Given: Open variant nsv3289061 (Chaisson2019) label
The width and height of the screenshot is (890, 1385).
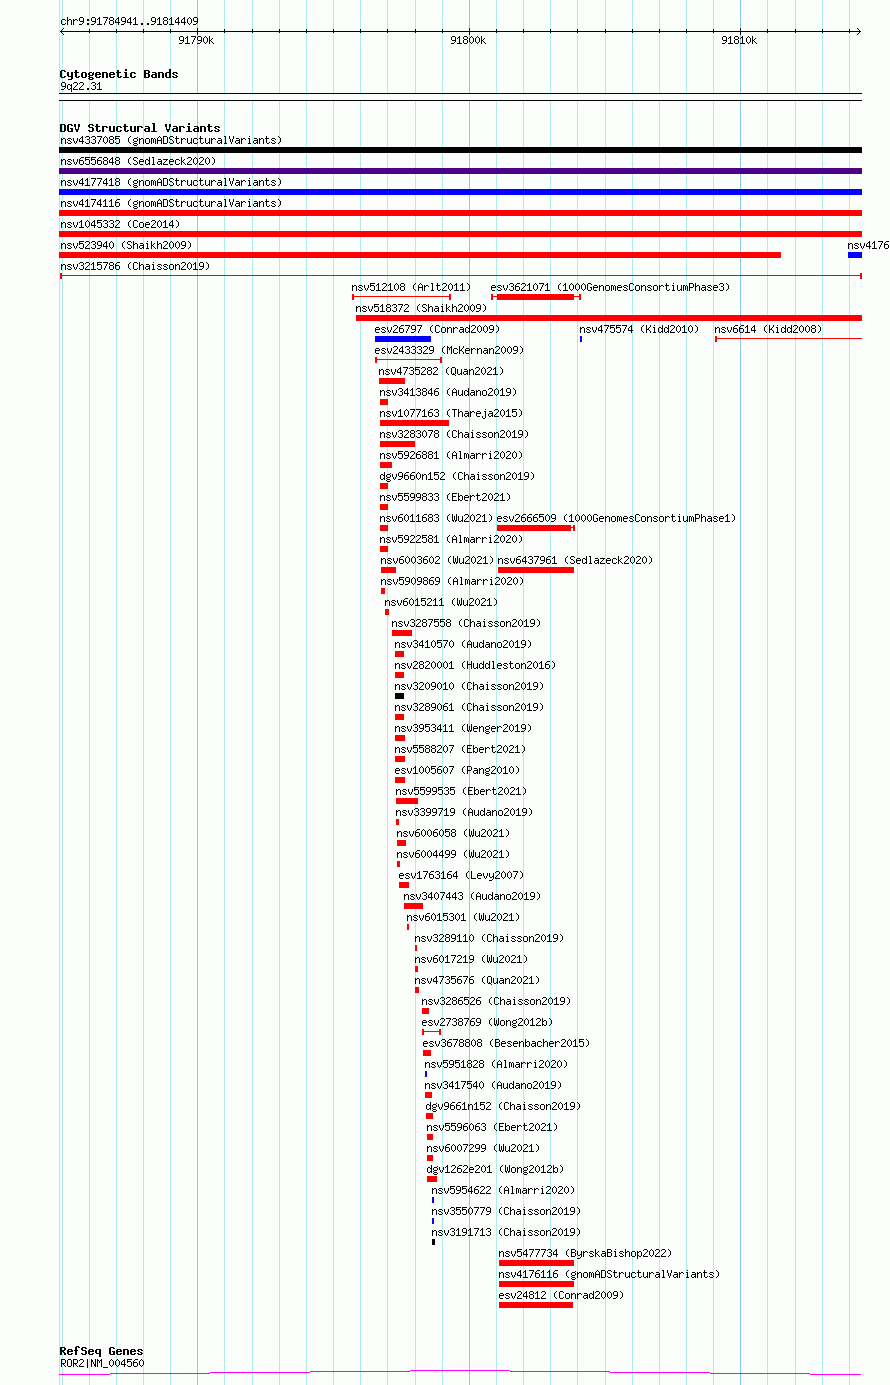Looking at the screenshot, I should (470, 707).
